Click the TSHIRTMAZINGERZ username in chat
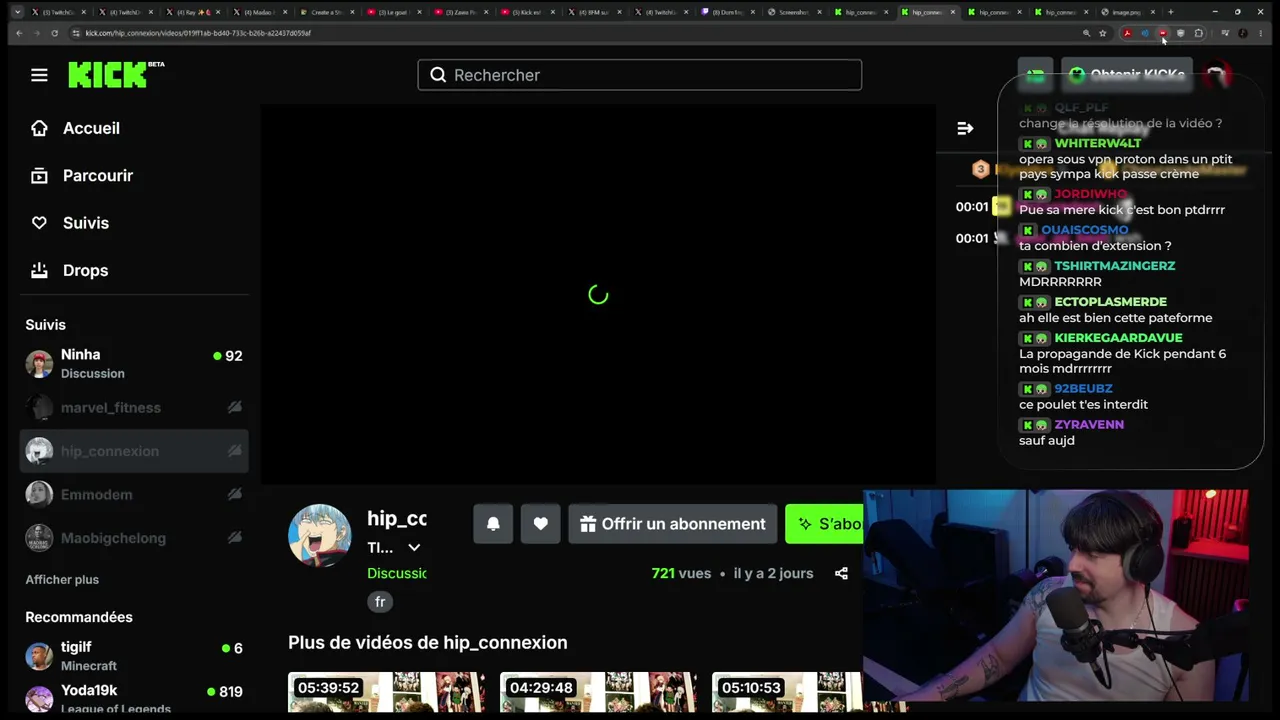Viewport: 1280px width, 720px height. click(1115, 266)
